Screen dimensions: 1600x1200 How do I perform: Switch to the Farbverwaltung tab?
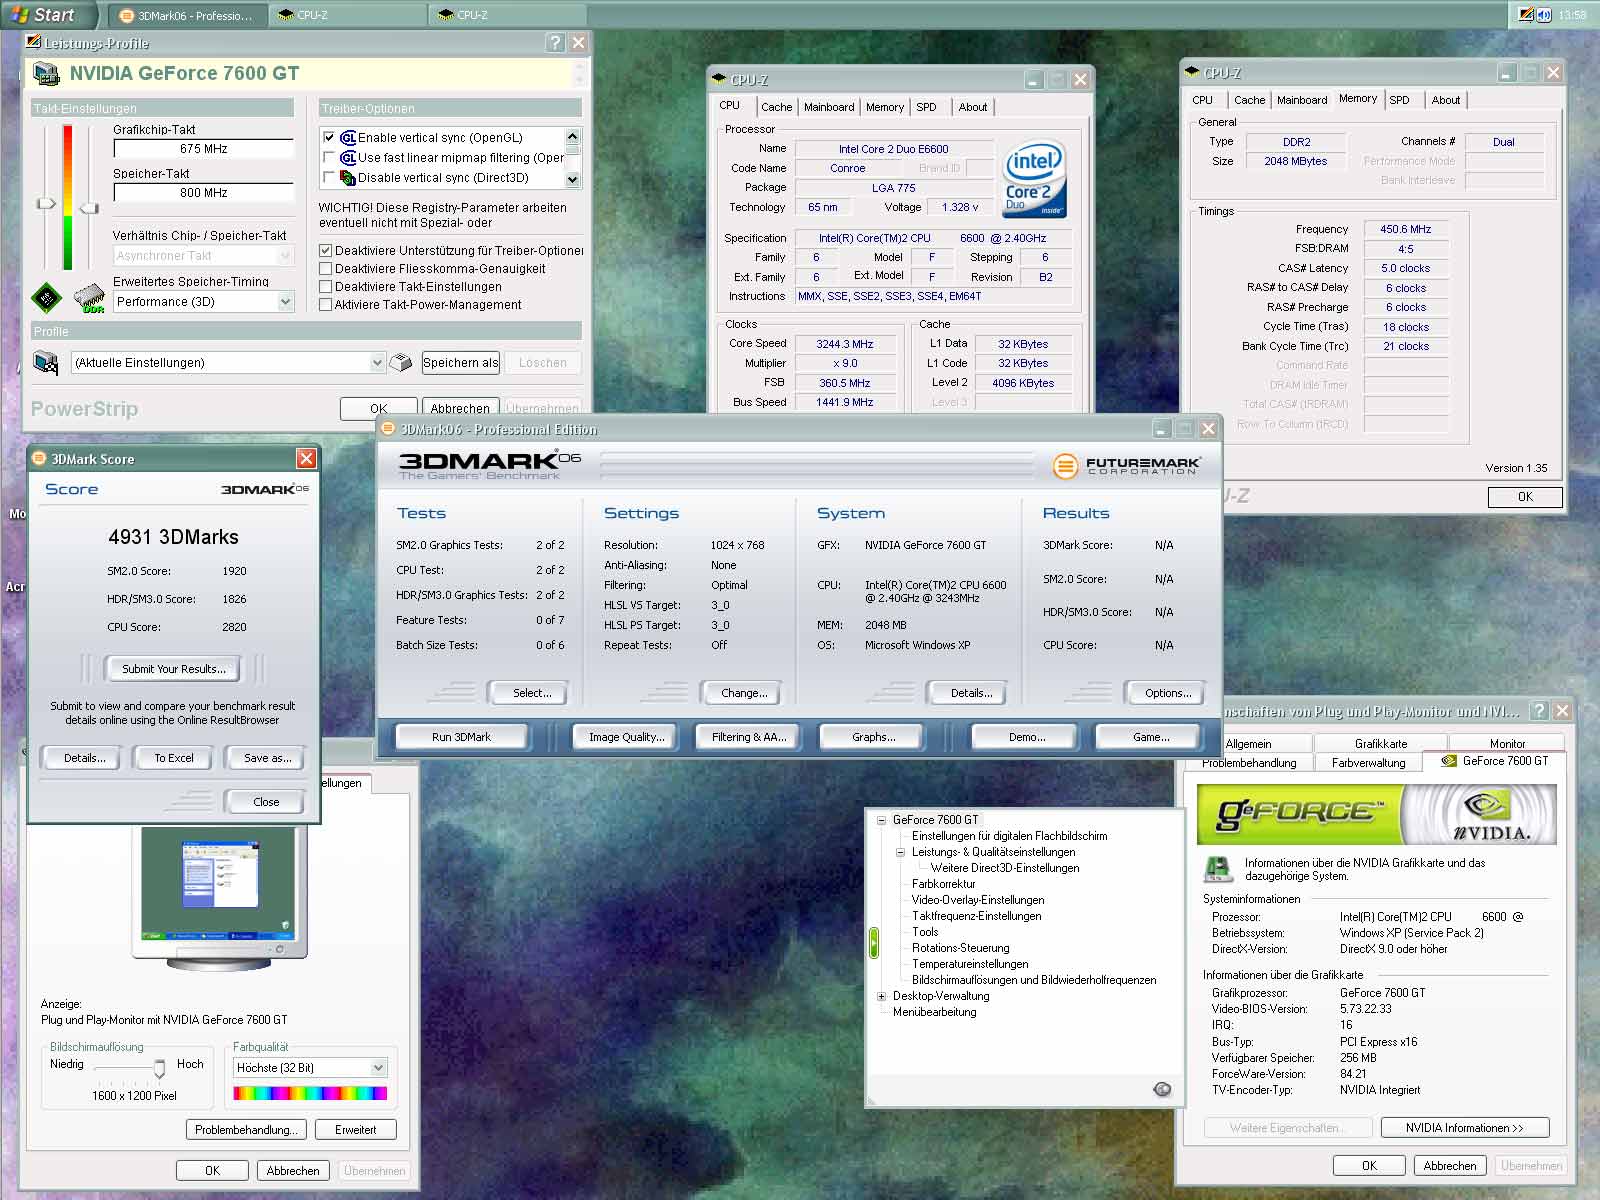click(x=1368, y=763)
